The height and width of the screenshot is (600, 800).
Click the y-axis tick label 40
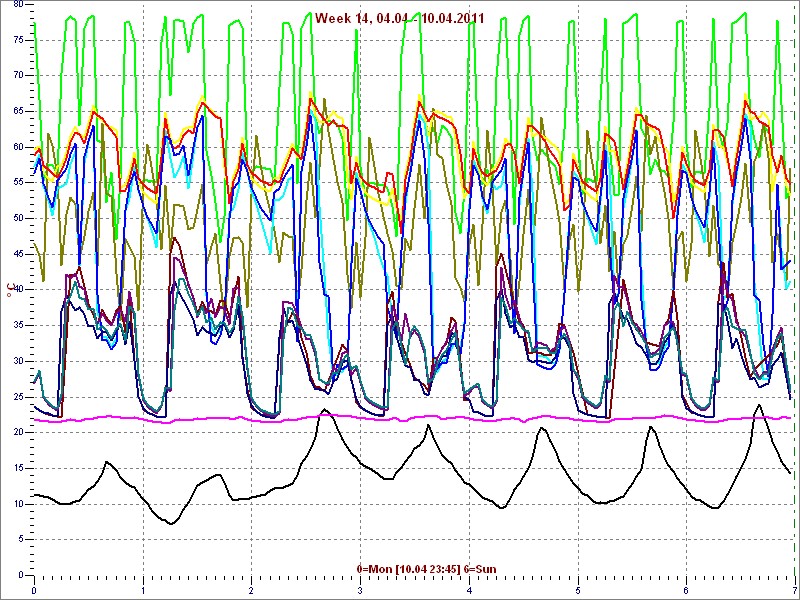[18, 290]
